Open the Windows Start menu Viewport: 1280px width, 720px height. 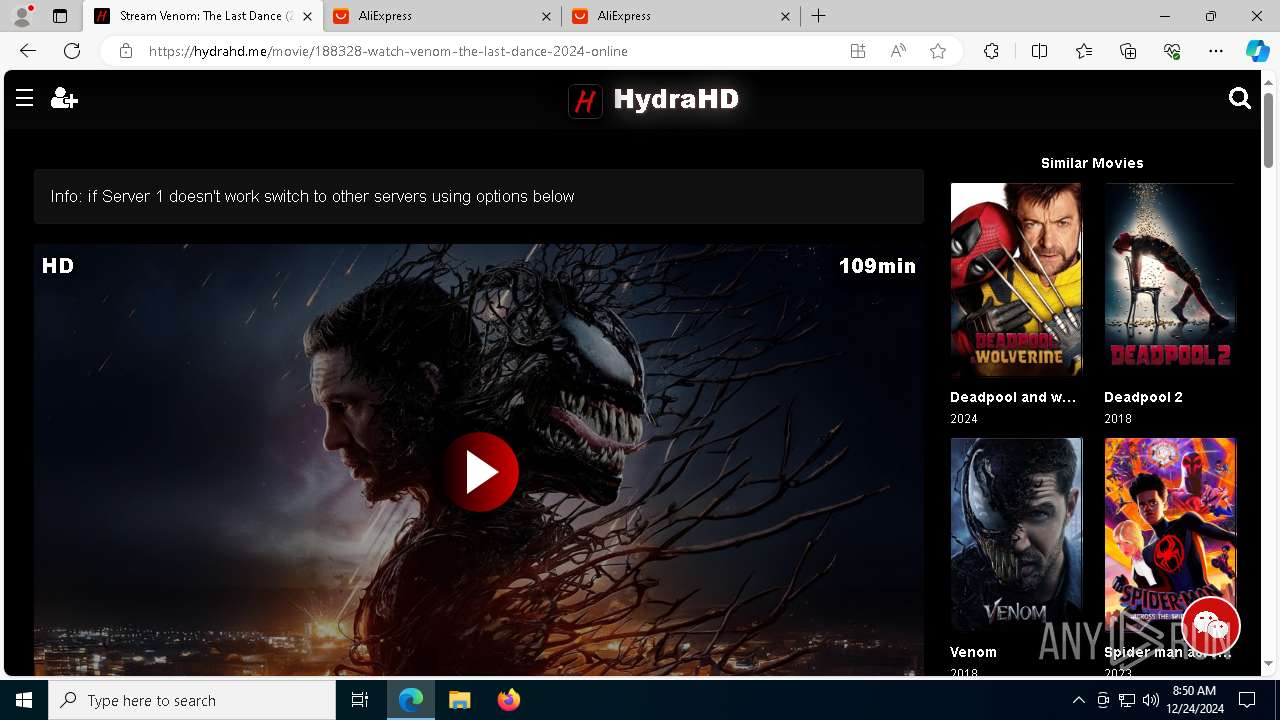click(24, 700)
